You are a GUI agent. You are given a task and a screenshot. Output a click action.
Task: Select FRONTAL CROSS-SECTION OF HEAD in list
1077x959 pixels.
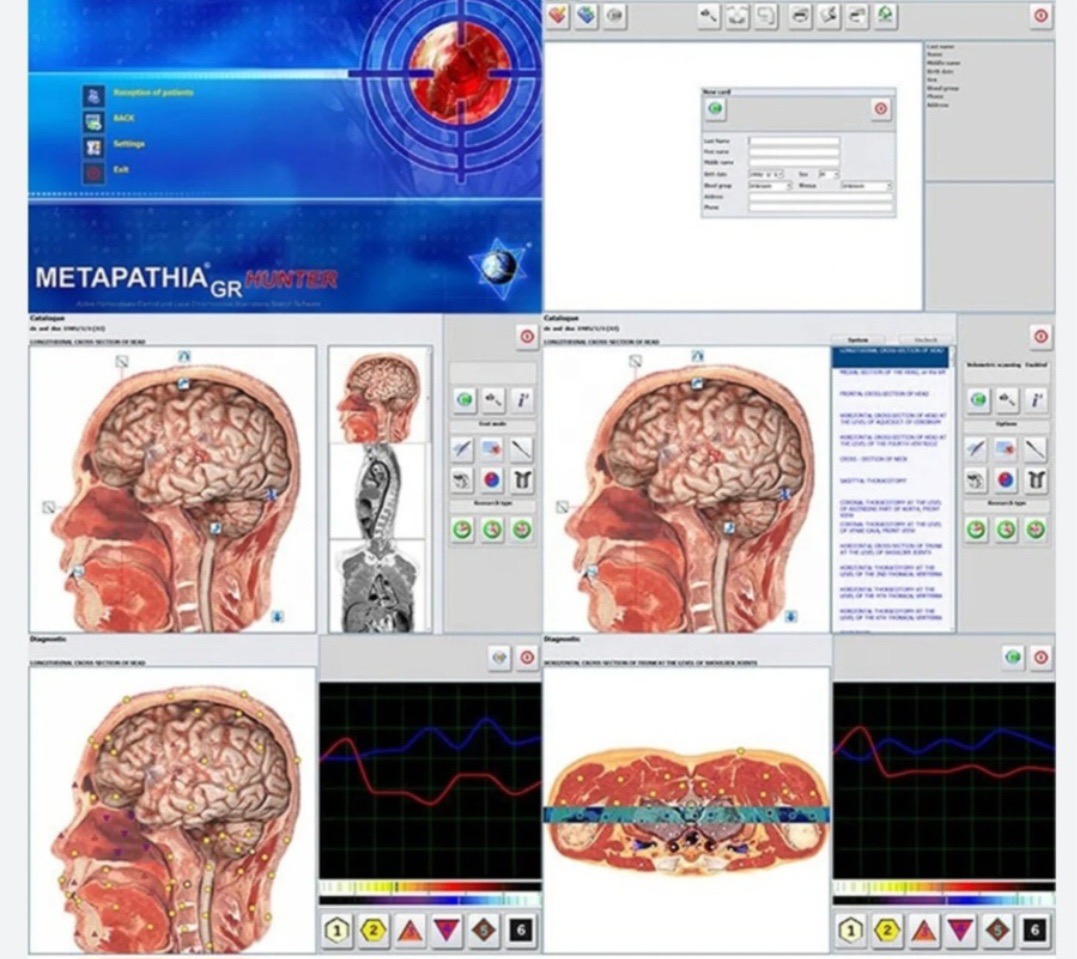[883, 394]
